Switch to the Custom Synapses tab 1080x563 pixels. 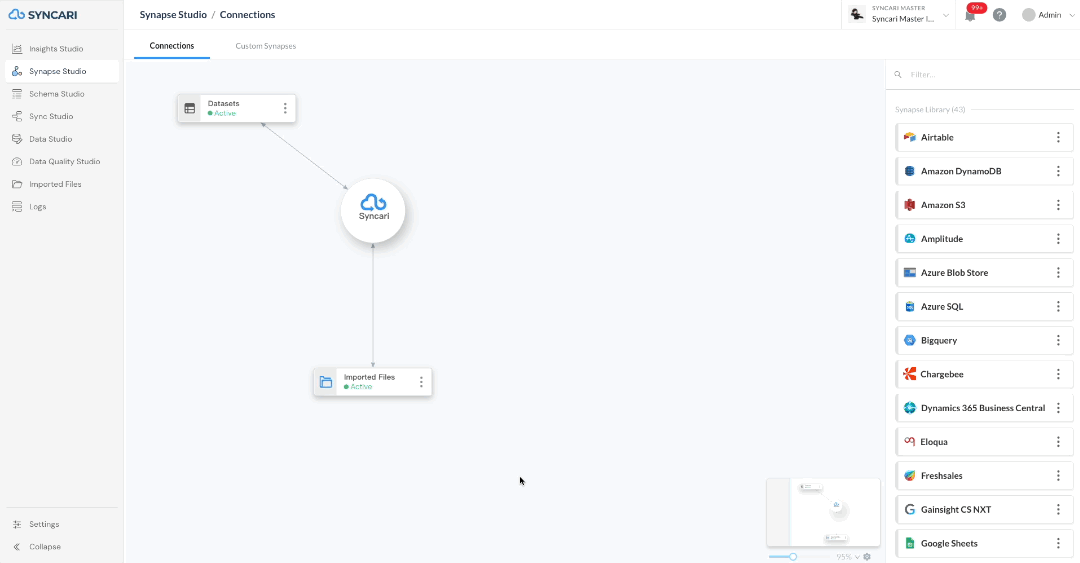(265, 46)
